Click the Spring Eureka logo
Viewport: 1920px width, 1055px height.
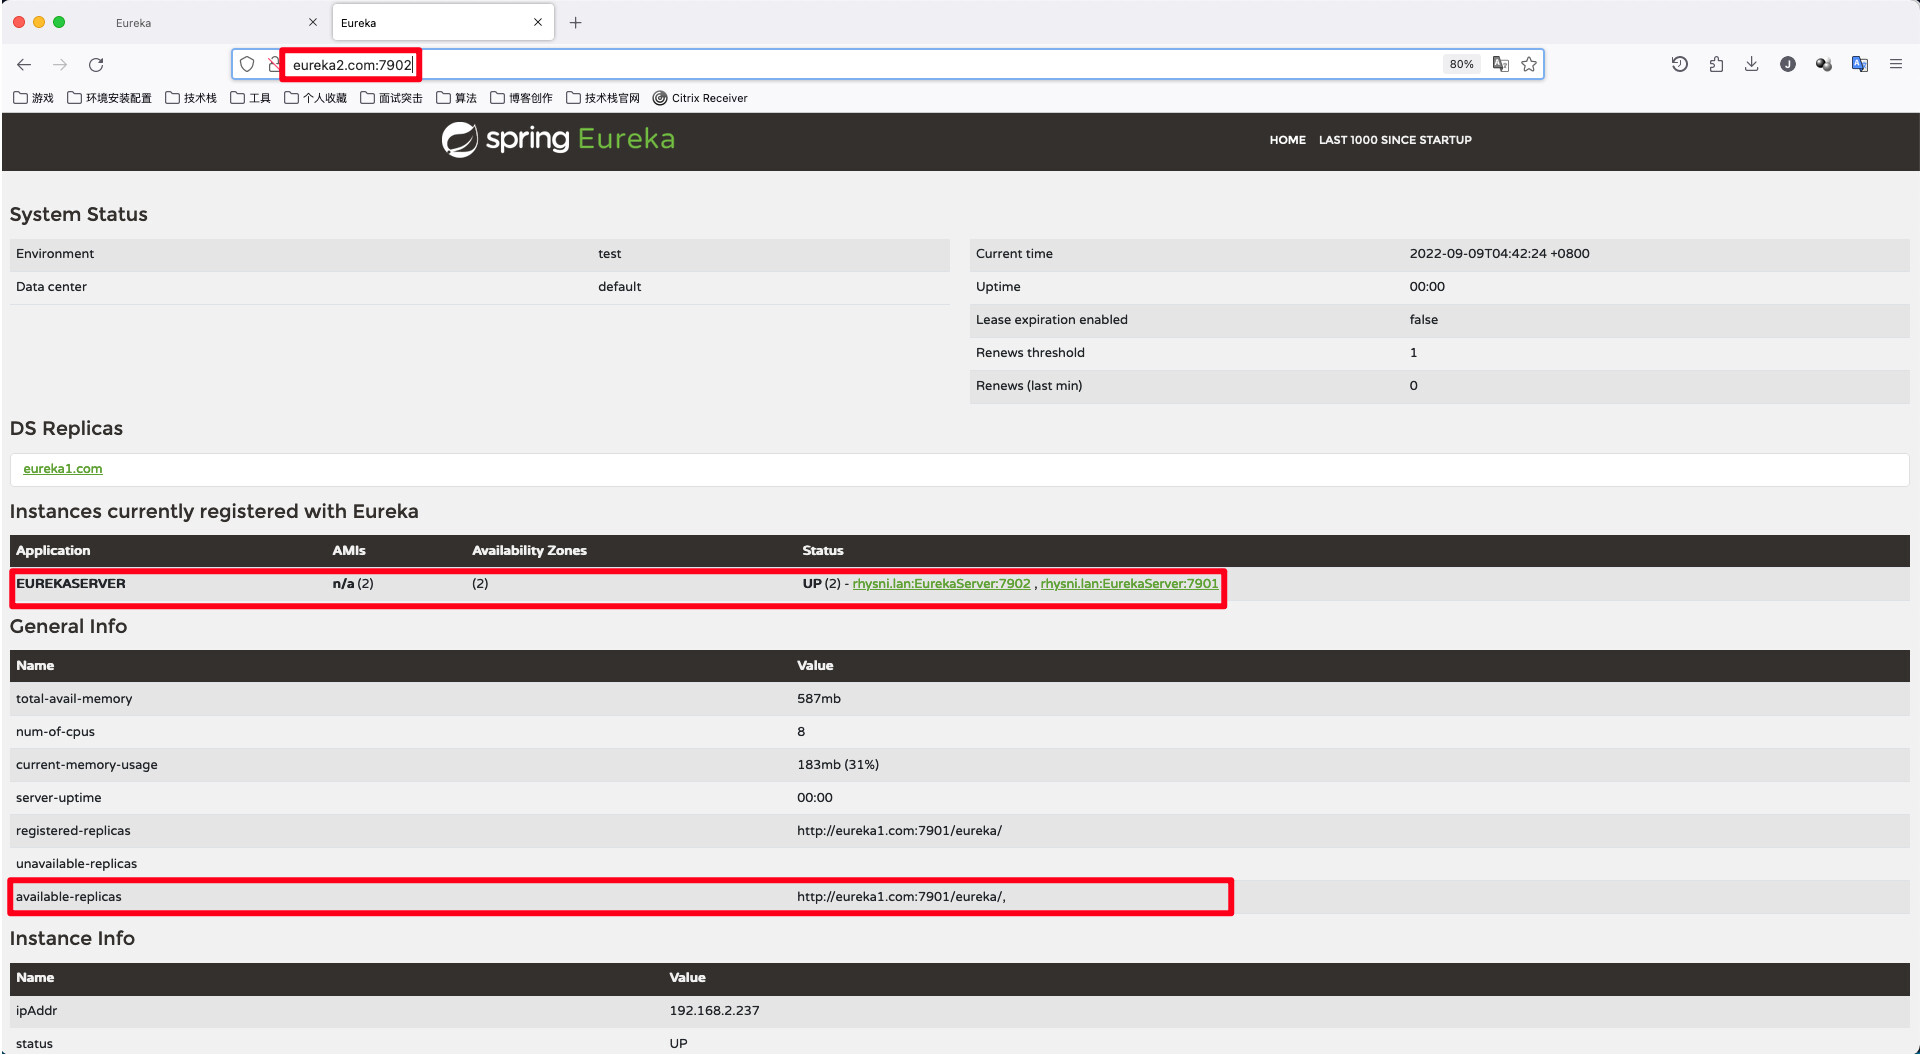(558, 139)
